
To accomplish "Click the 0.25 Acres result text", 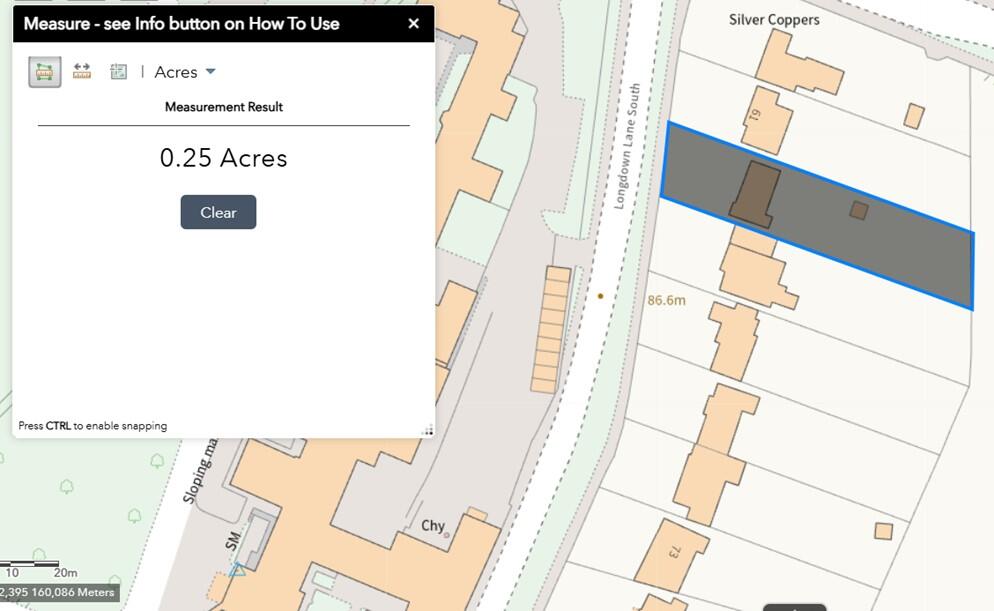I will [223, 158].
